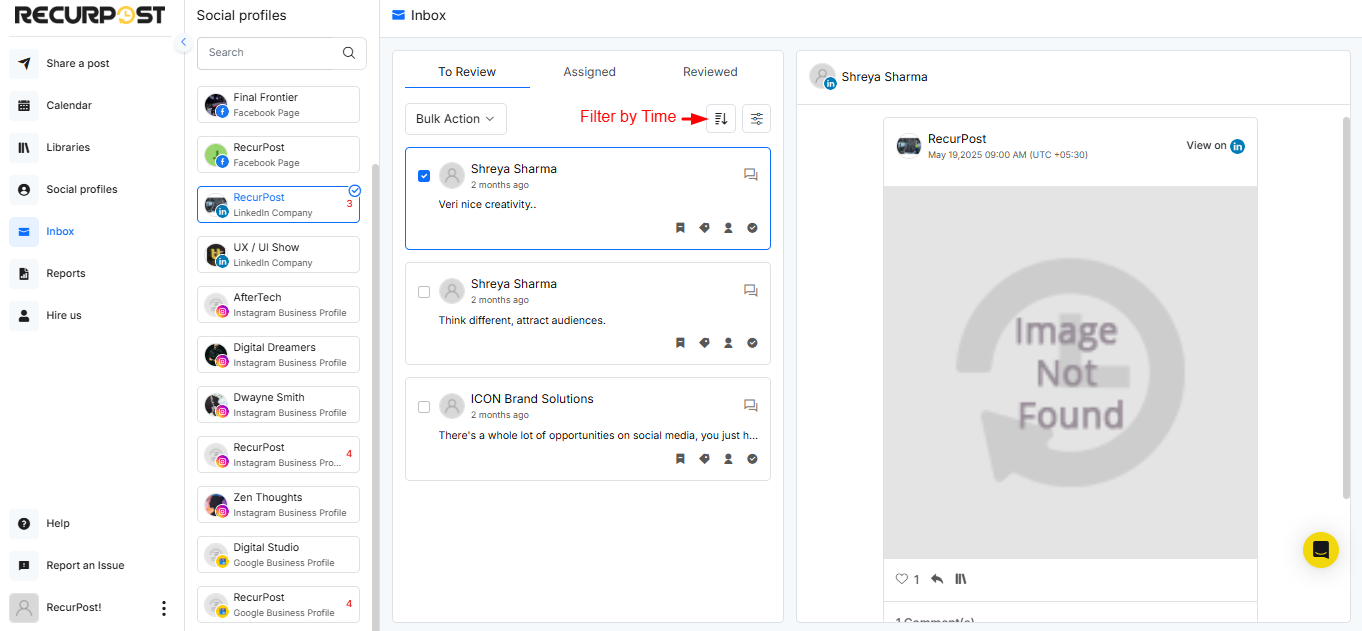Image resolution: width=1362 pixels, height=631 pixels.
Task: Tag the ICON Brand Solutions message
Action: pyautogui.click(x=704, y=459)
